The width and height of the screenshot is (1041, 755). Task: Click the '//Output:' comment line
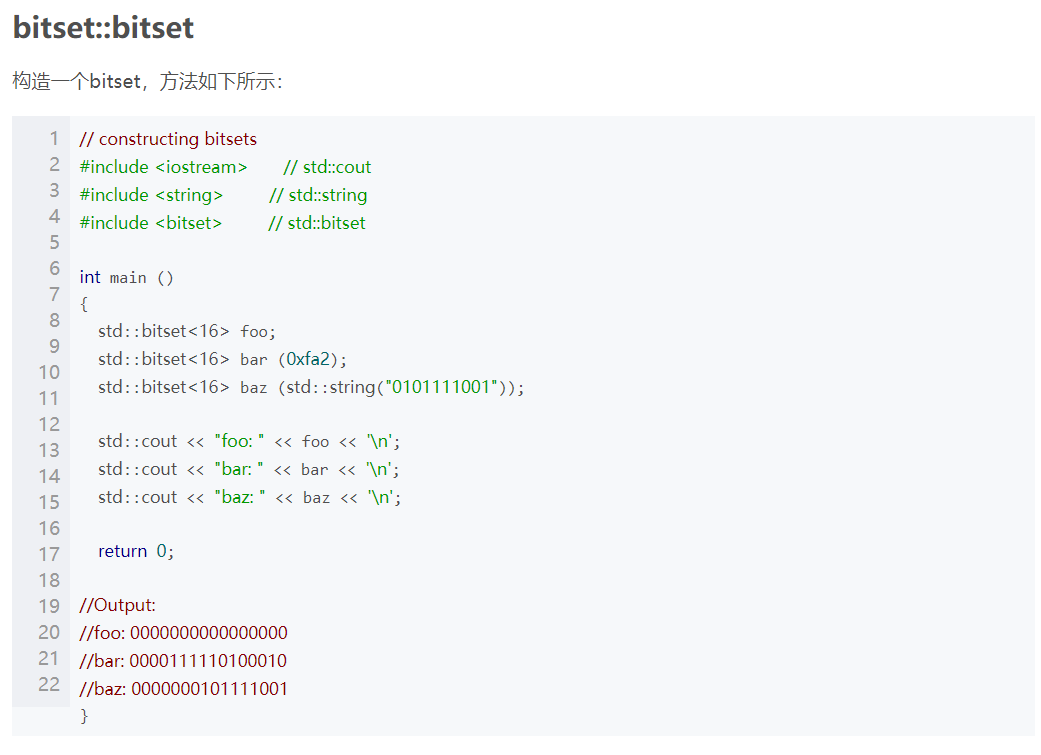(x=118, y=605)
